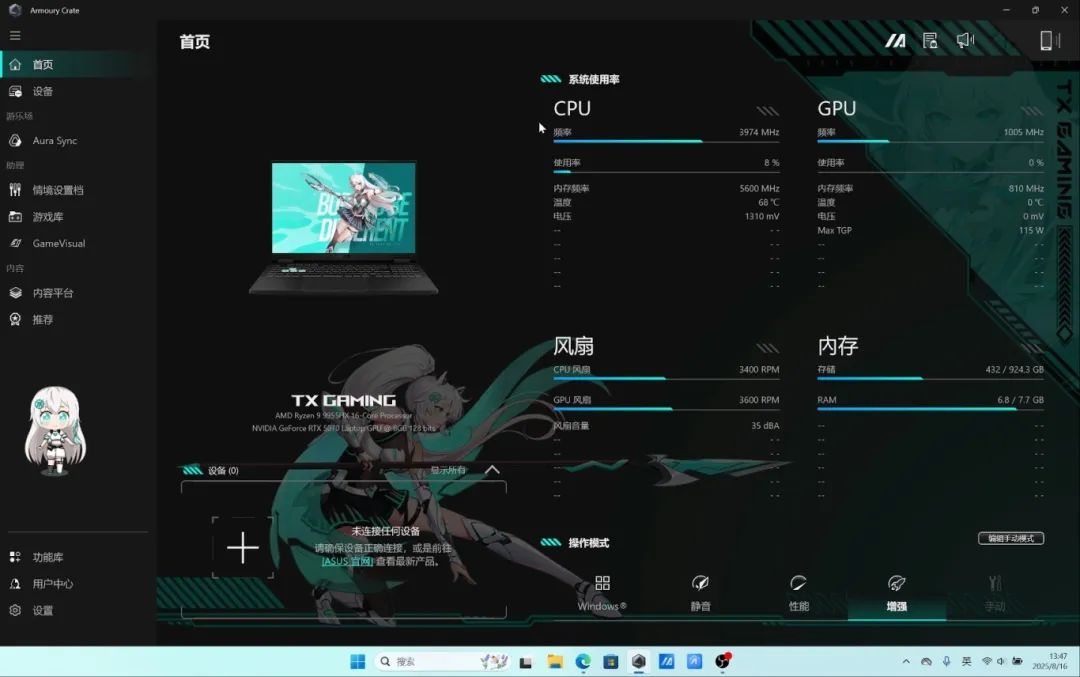Viewport: 1080px width, 677px height.
Task: Open the megaphone announcements icon
Action: point(965,41)
